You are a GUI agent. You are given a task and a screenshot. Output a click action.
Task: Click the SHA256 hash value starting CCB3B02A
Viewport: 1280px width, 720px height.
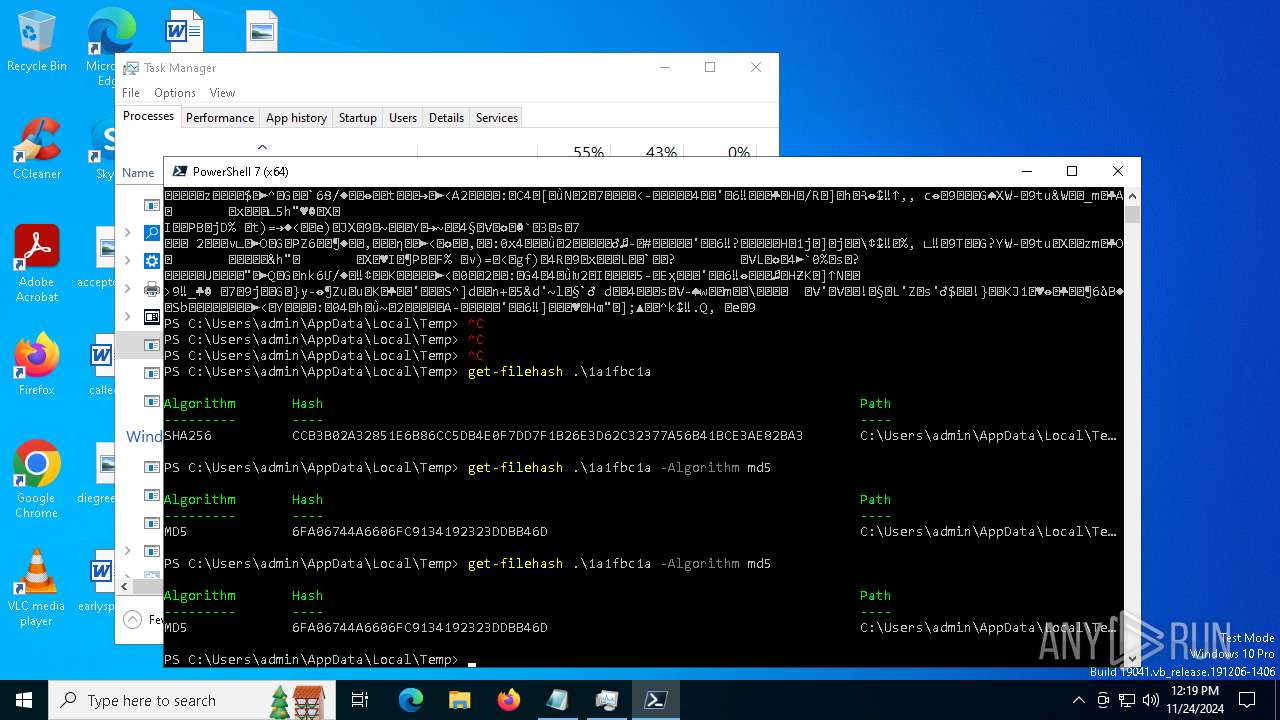[x=547, y=436]
